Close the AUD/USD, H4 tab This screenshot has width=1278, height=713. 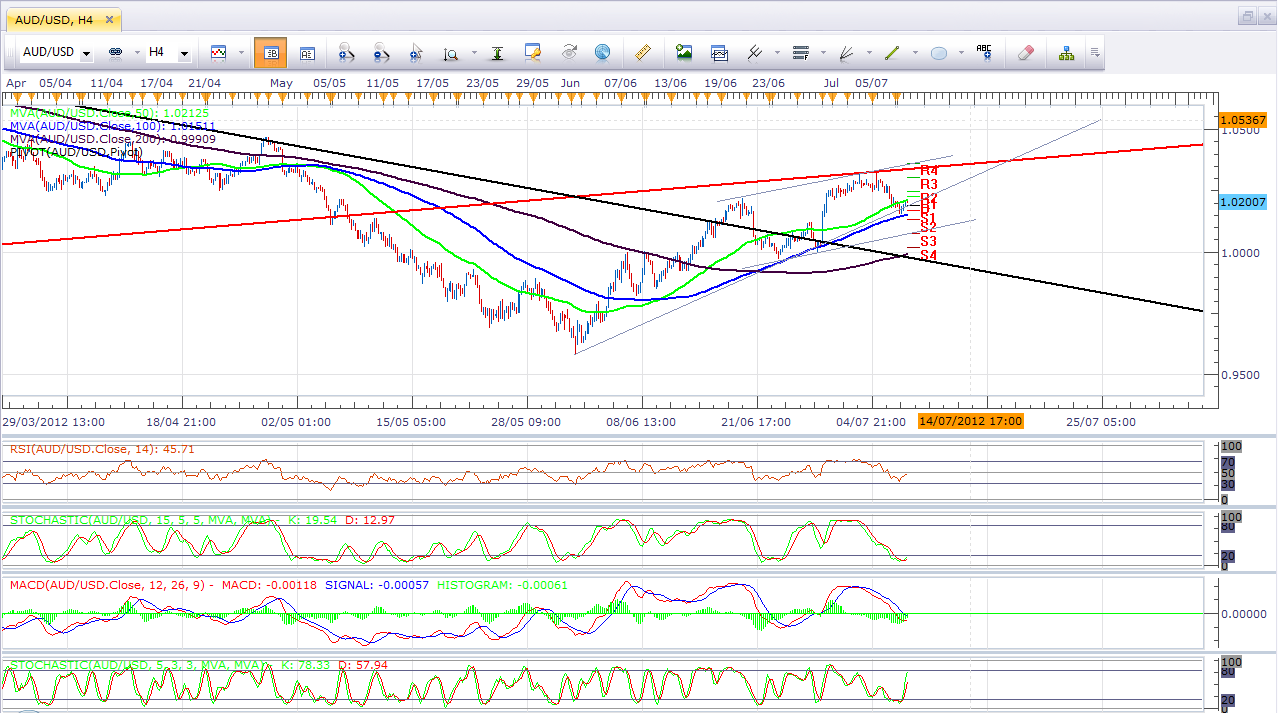pos(108,18)
